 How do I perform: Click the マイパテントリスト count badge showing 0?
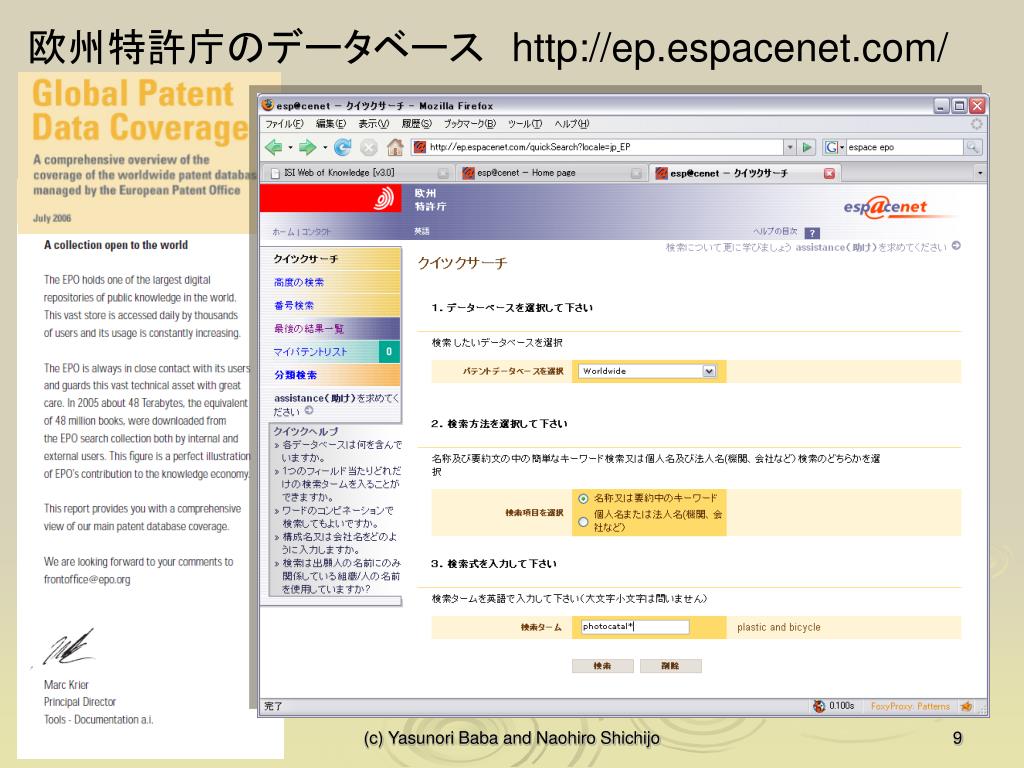coord(389,351)
